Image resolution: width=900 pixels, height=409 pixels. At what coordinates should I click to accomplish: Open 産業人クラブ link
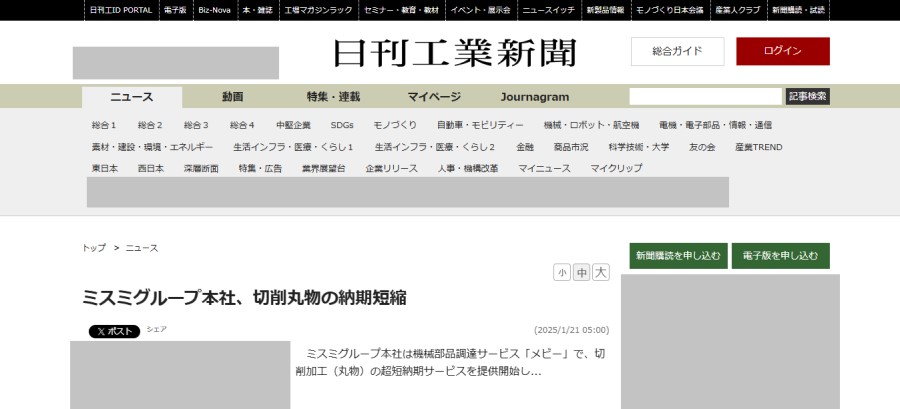click(738, 10)
